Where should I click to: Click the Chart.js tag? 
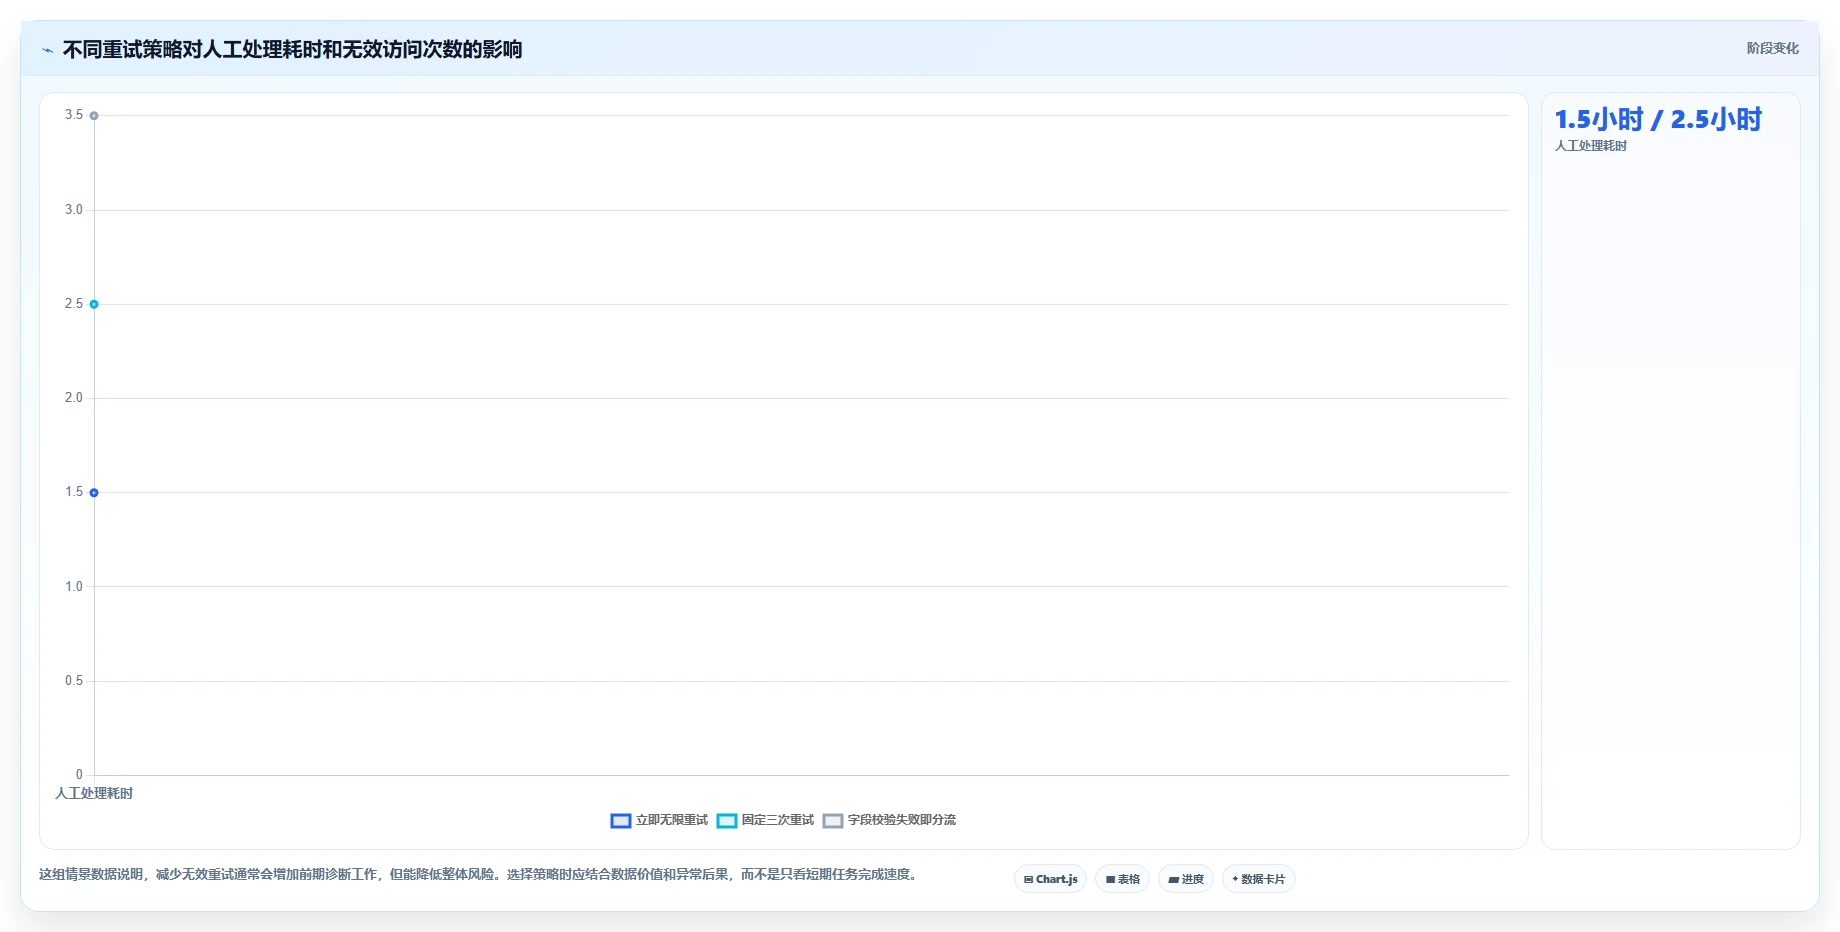point(1050,879)
